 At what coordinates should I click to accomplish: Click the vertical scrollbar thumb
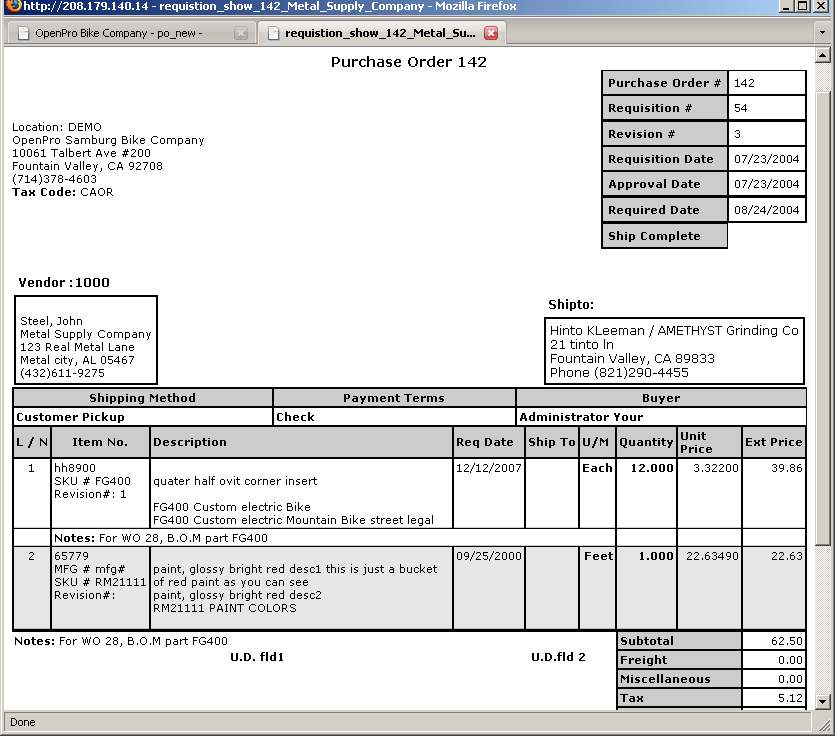823,320
